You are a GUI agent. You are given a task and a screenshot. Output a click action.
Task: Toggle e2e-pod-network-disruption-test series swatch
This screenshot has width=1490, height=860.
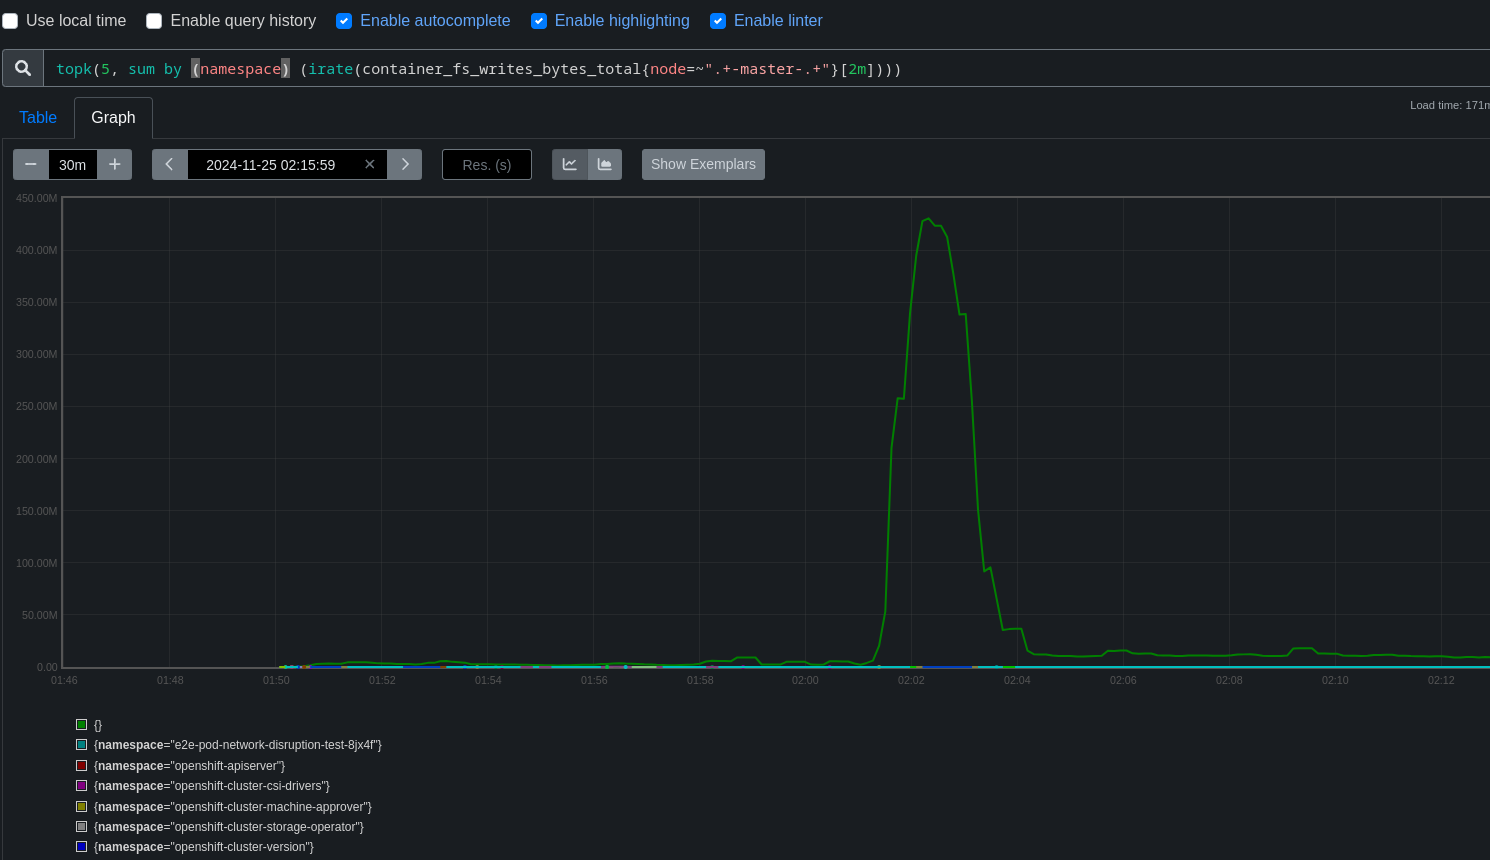pyautogui.click(x=82, y=745)
